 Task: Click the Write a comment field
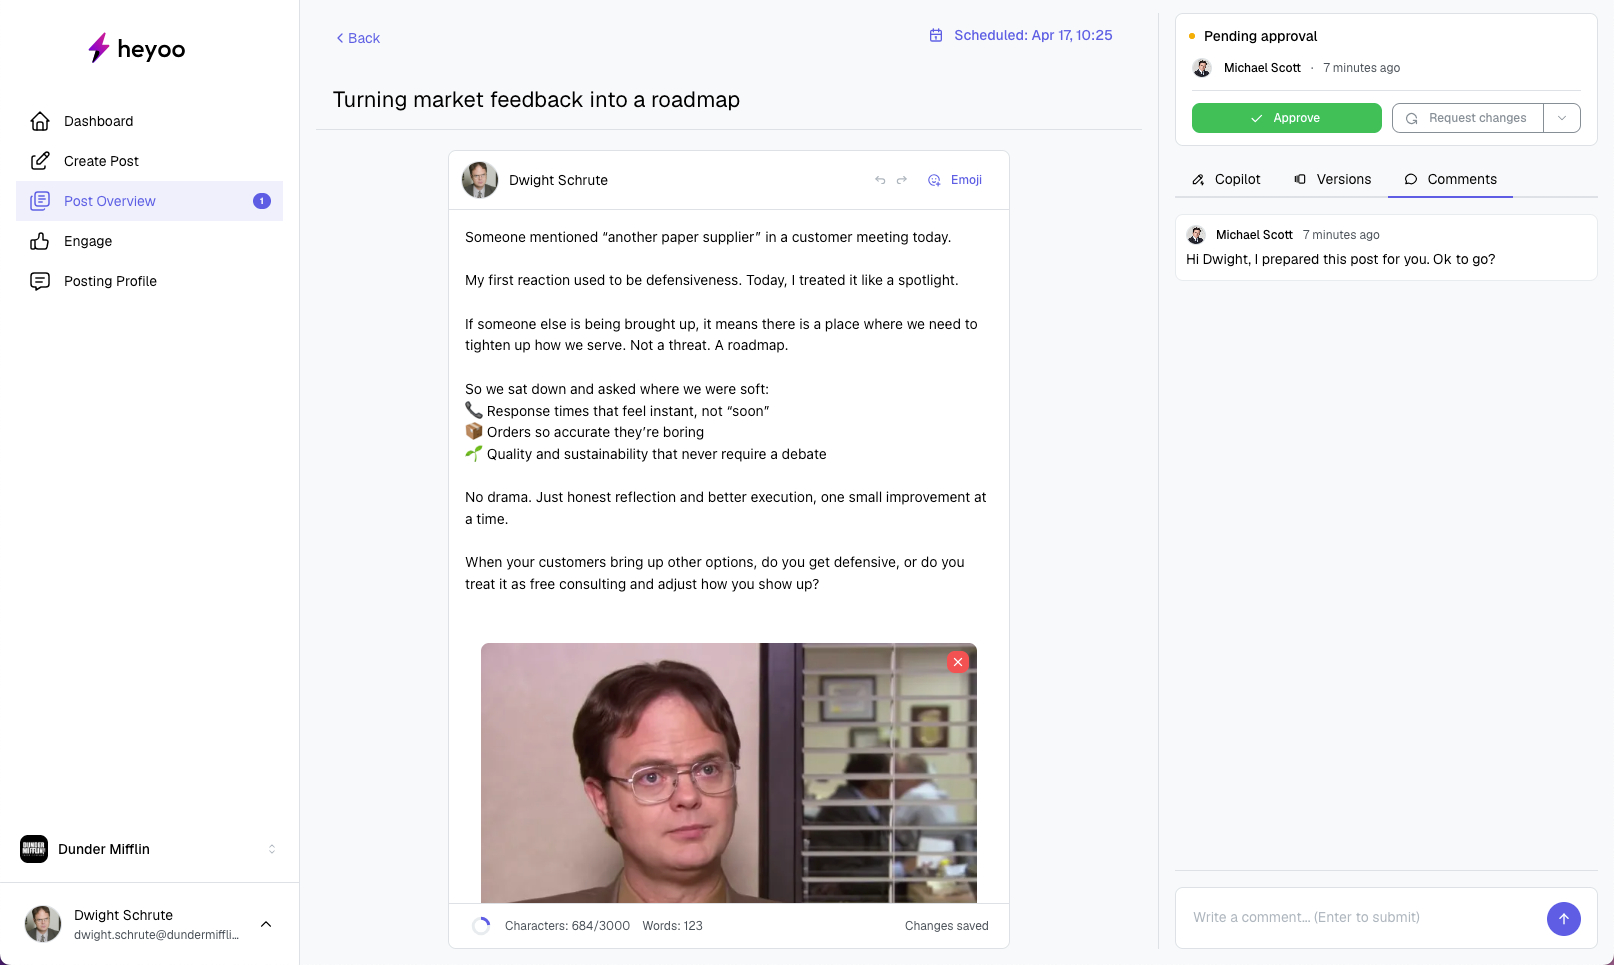click(x=1360, y=917)
